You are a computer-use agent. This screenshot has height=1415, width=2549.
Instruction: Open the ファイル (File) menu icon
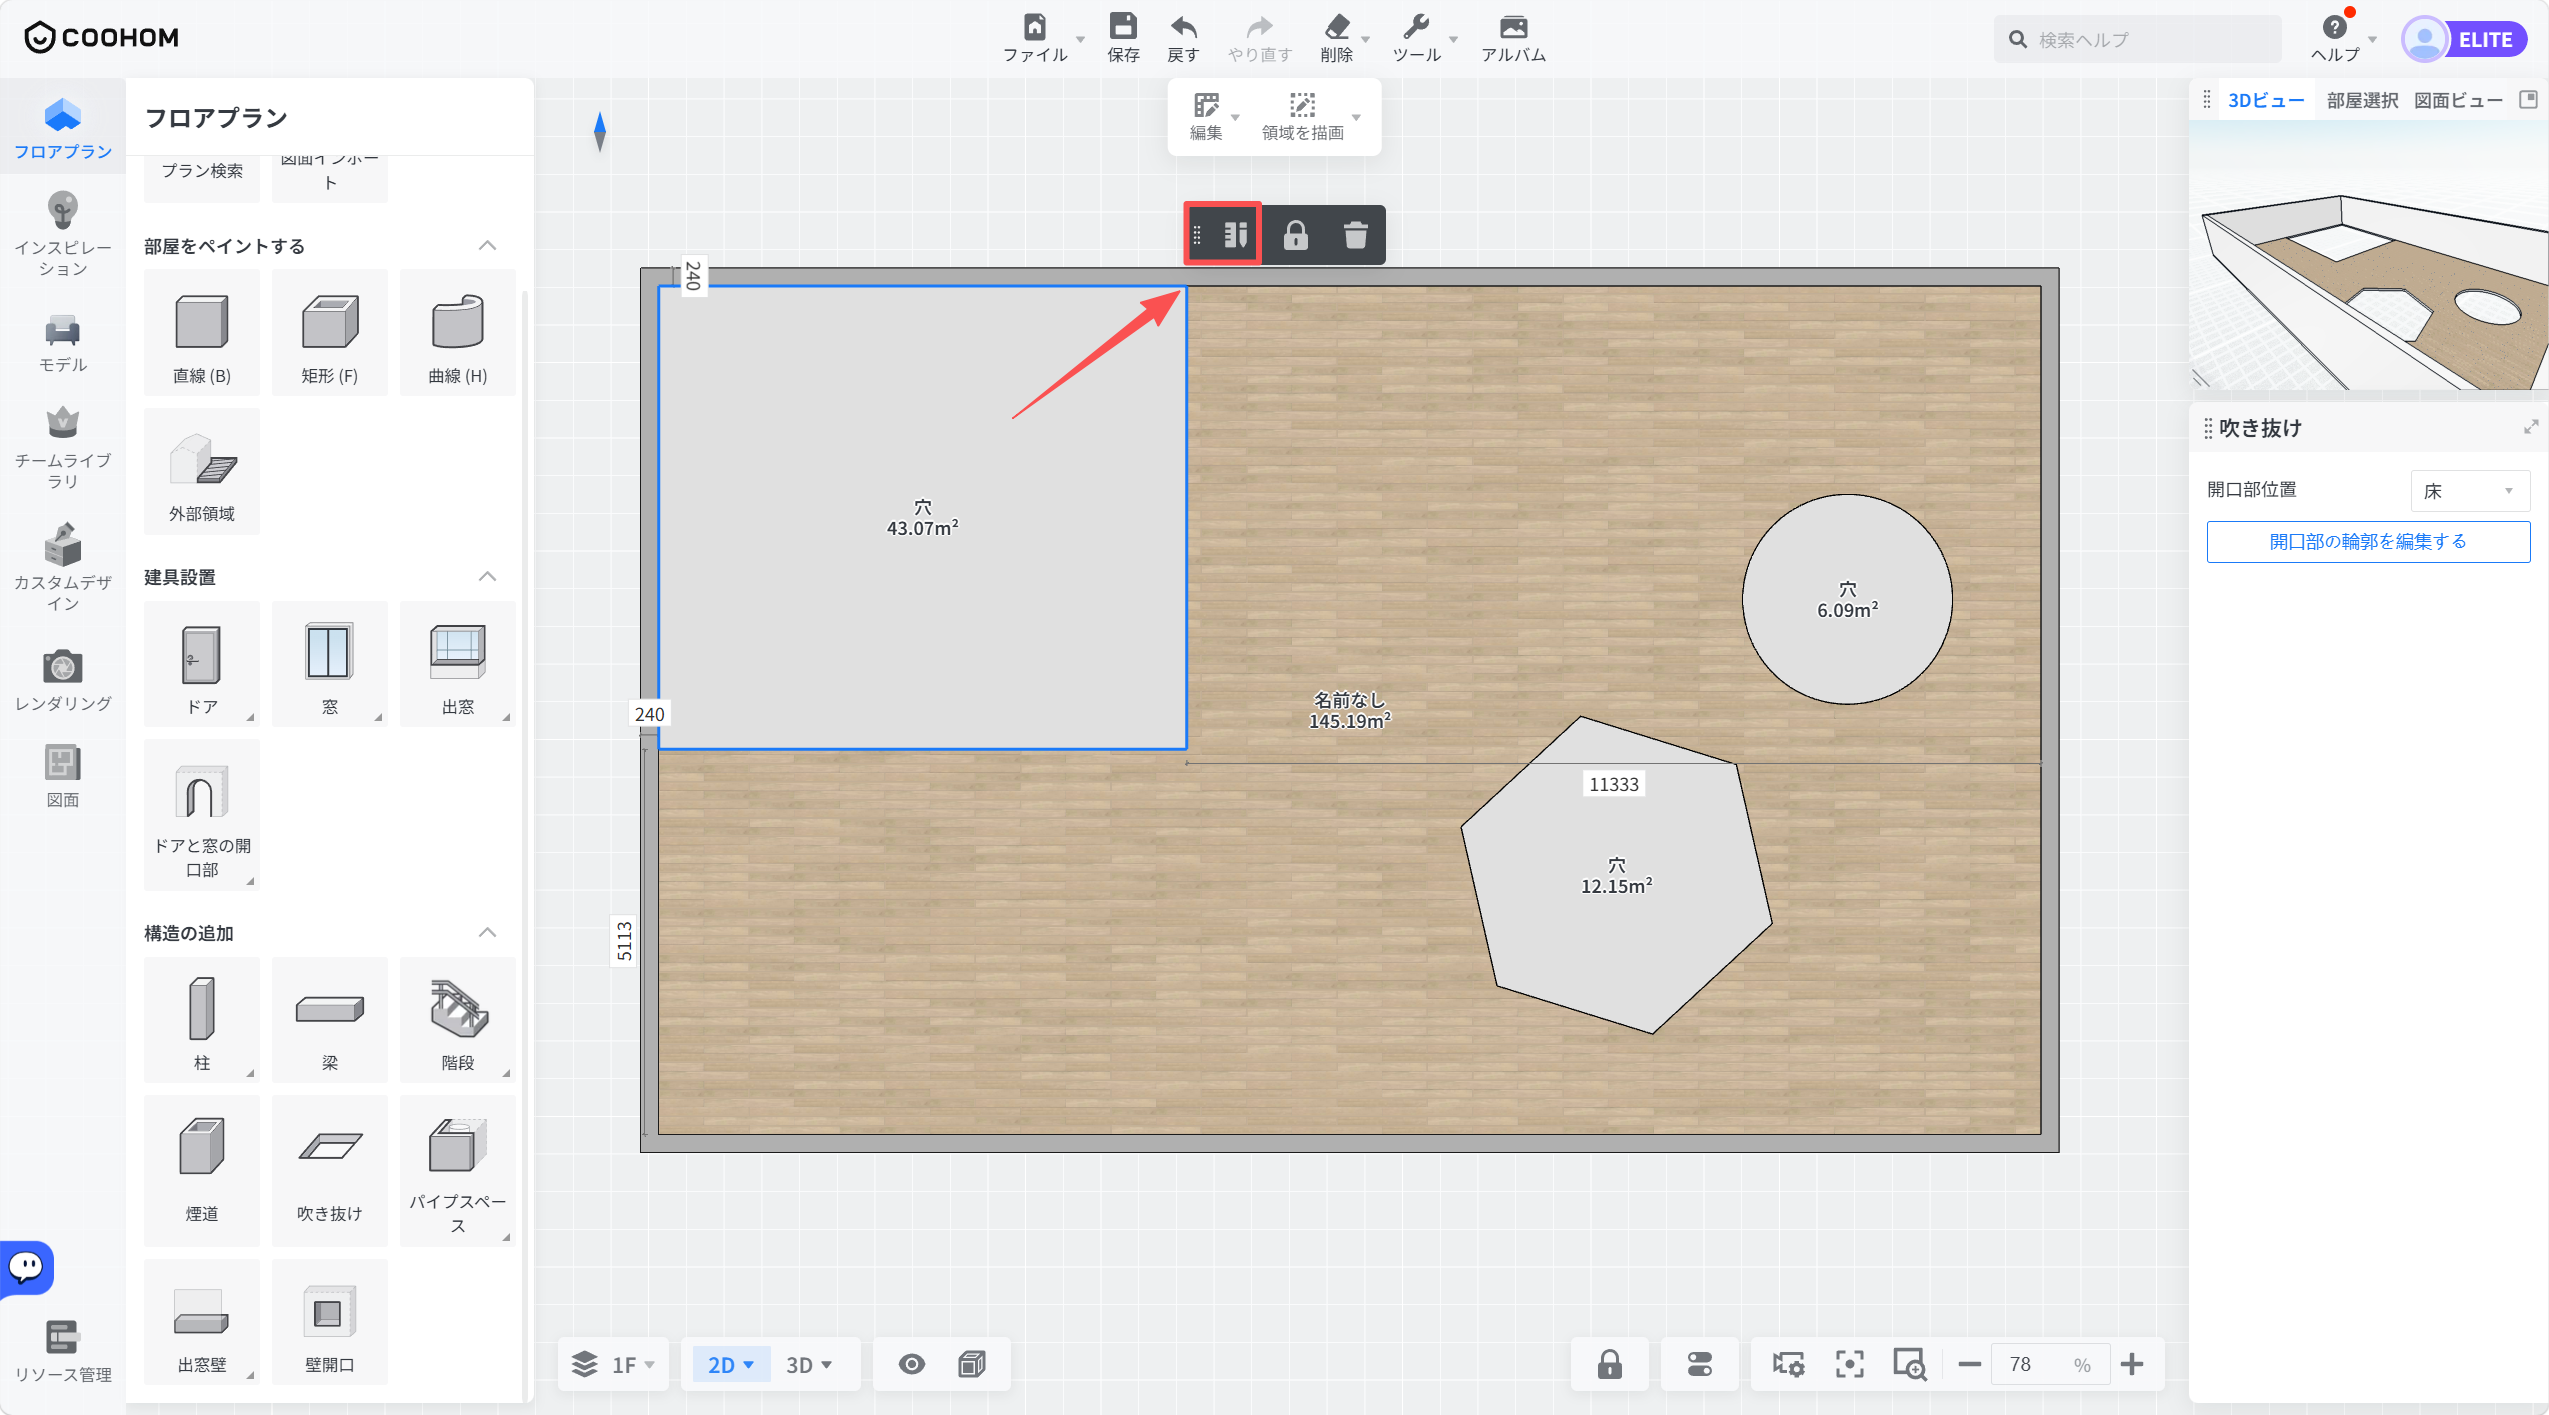pyautogui.click(x=1035, y=27)
